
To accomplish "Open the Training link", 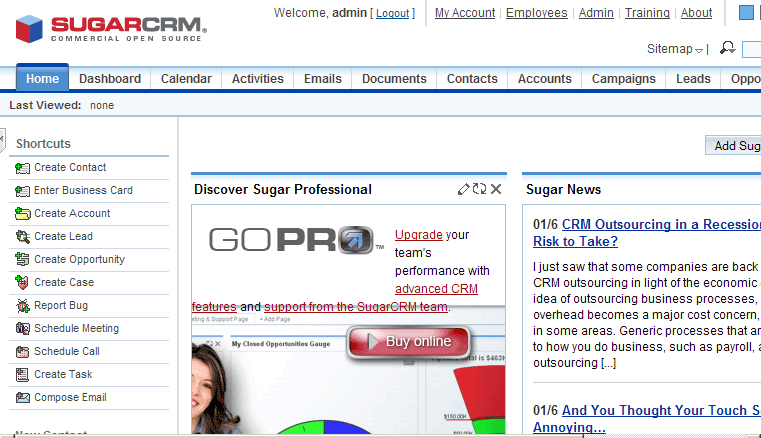I will 647,13.
